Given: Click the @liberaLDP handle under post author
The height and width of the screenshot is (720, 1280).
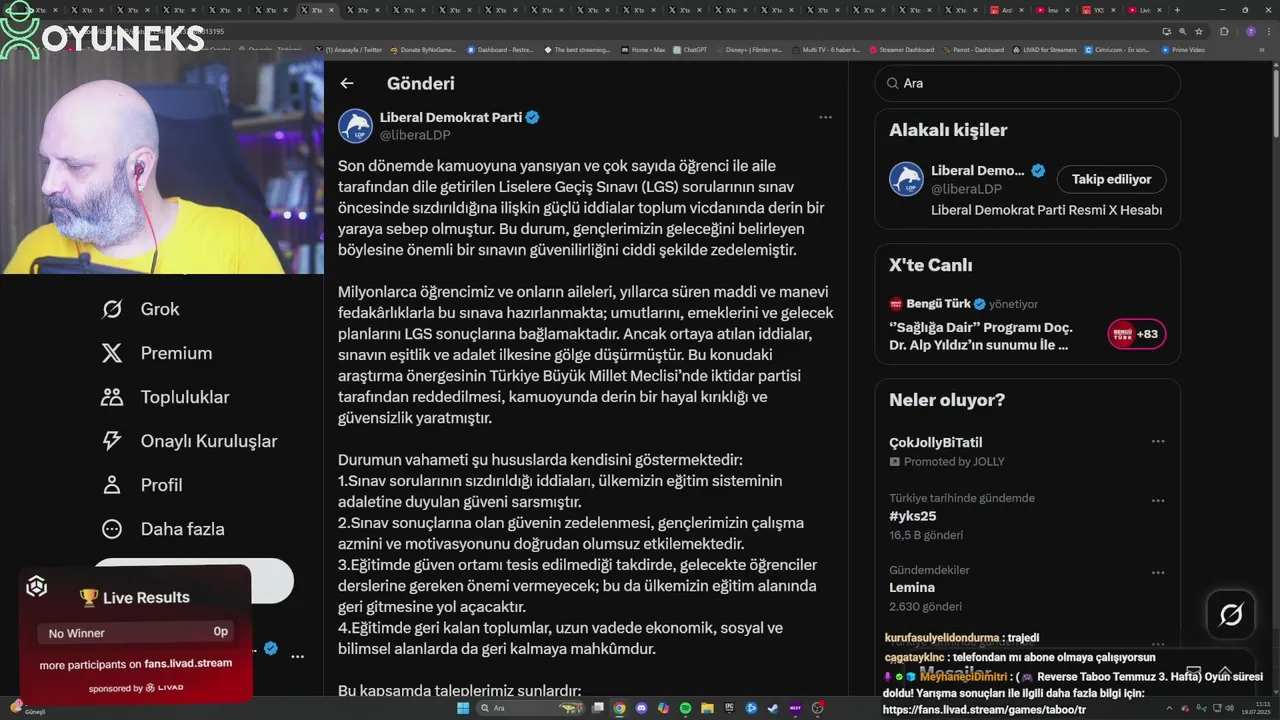Looking at the screenshot, I should [415, 135].
